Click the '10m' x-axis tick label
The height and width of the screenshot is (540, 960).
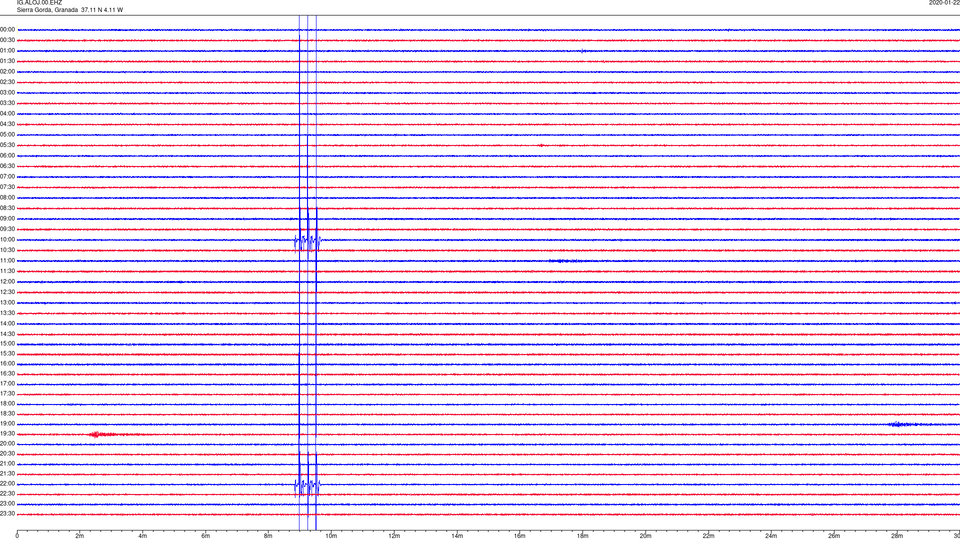[x=331, y=536]
